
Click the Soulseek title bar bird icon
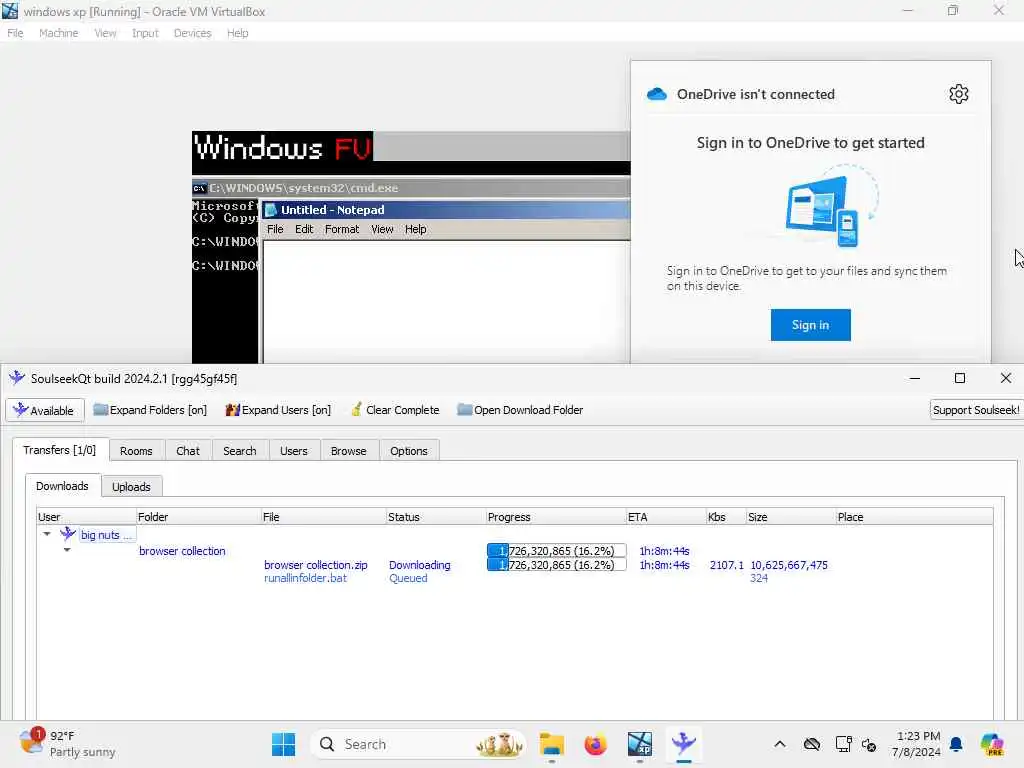17,378
